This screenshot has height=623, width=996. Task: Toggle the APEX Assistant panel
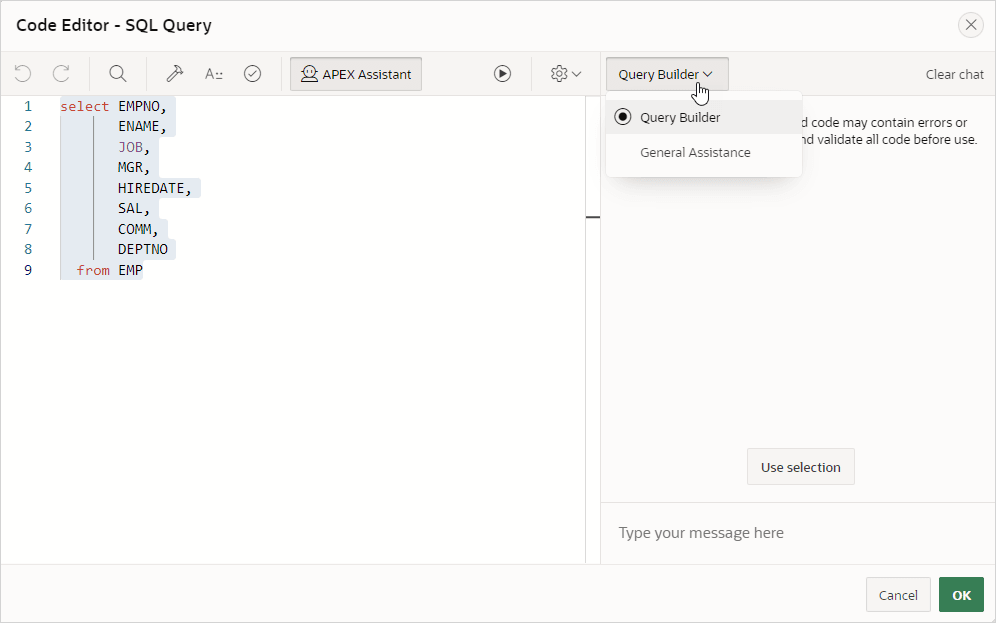click(x=356, y=74)
